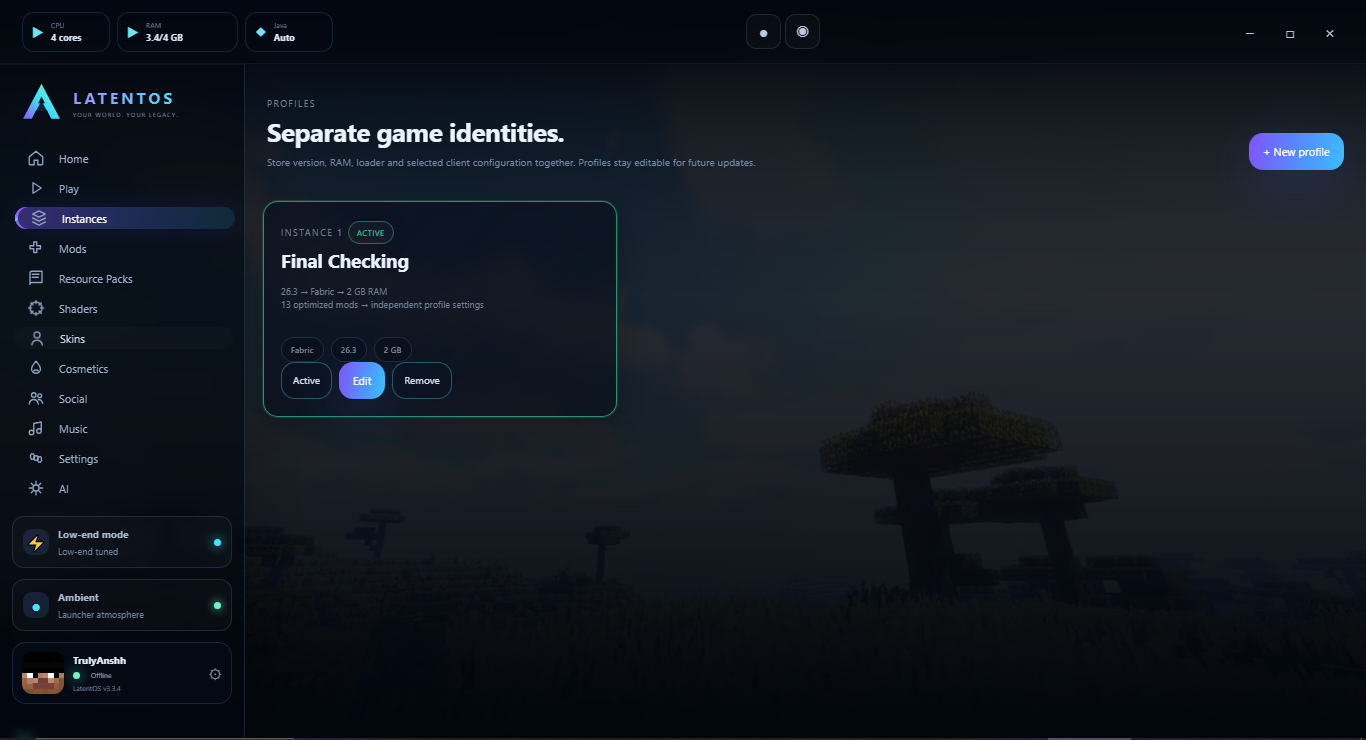This screenshot has width=1366, height=740.
Task: Click the Social people icon
Action: point(36,398)
